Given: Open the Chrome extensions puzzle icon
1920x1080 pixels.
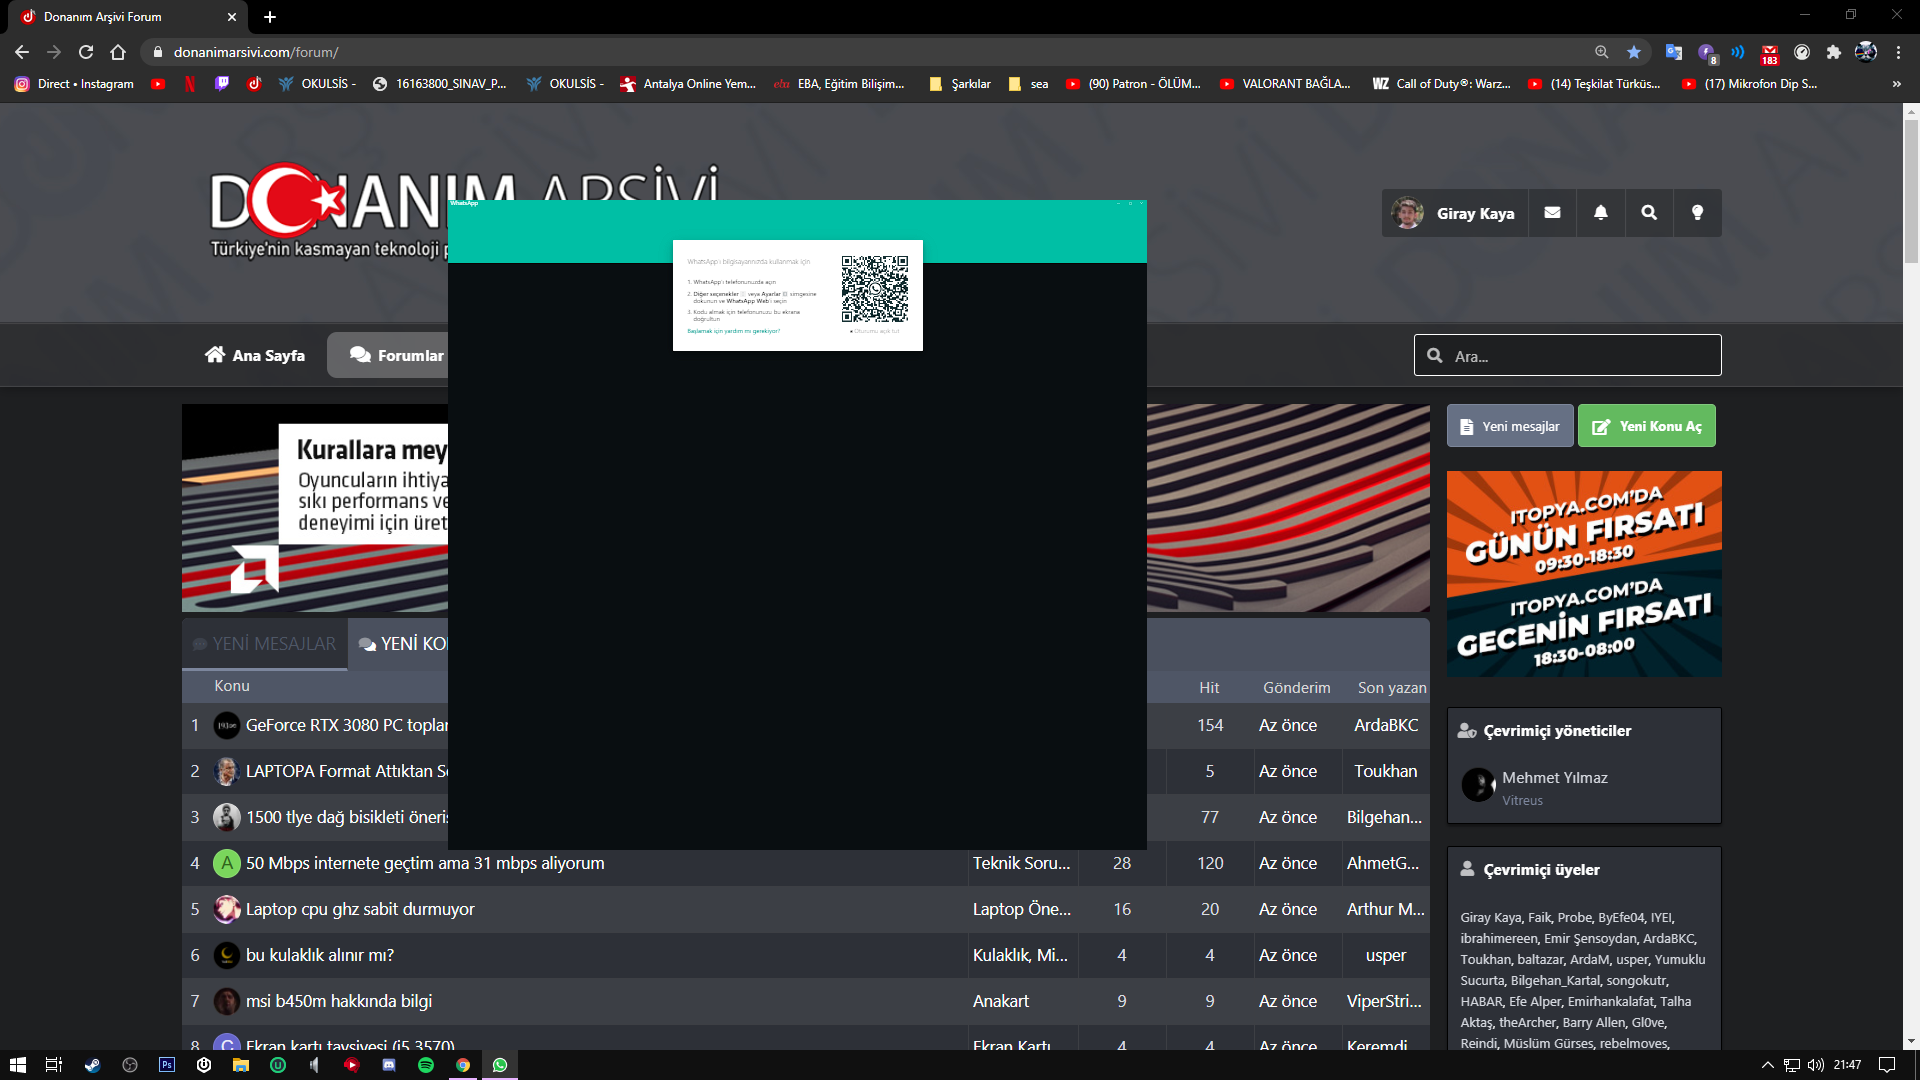Looking at the screenshot, I should pyautogui.click(x=1833, y=52).
